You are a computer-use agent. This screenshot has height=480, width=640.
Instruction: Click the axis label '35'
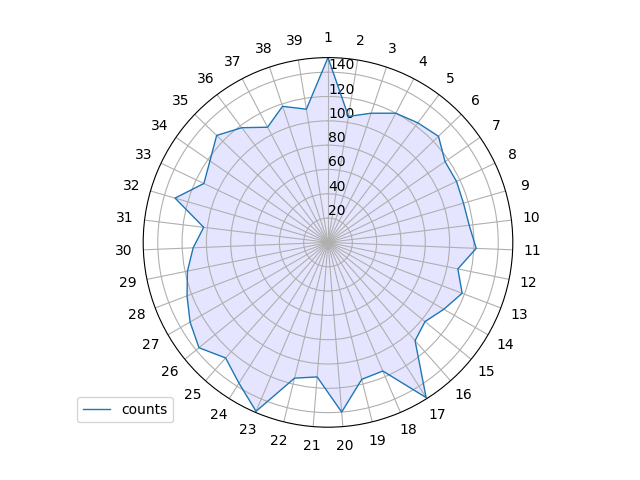[x=180, y=100]
